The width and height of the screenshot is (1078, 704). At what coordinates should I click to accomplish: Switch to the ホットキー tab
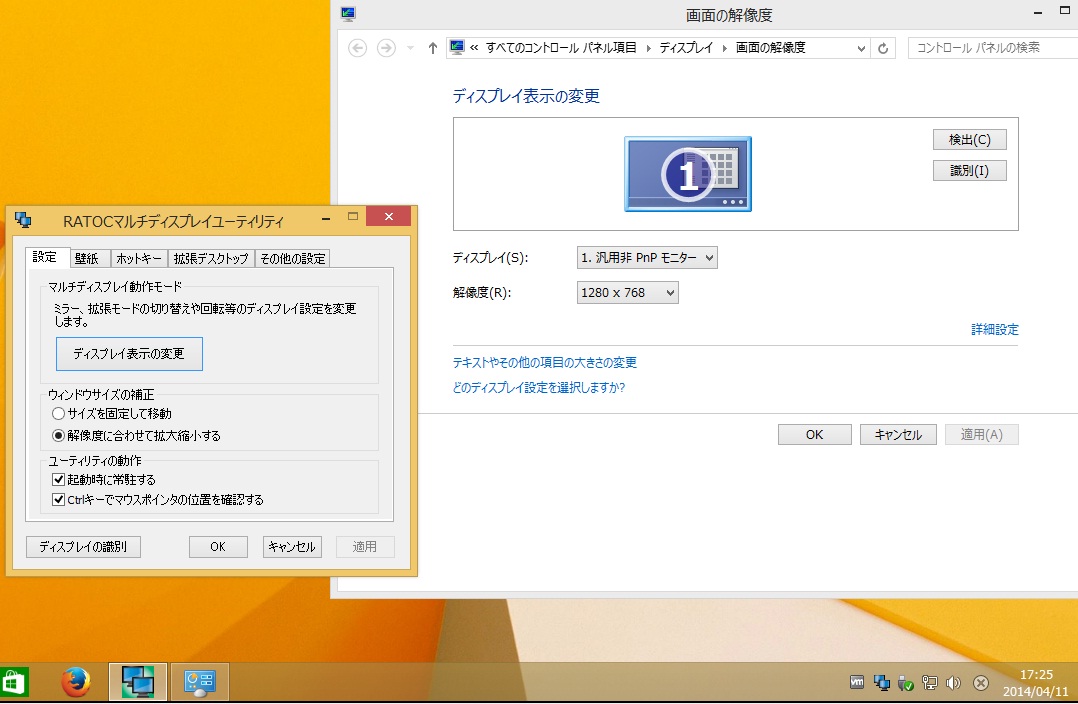click(139, 258)
